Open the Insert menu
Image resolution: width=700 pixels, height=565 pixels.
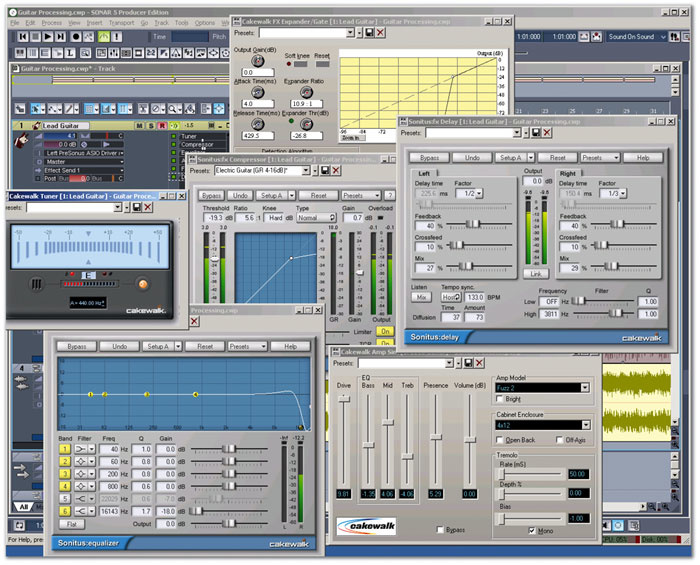point(94,23)
